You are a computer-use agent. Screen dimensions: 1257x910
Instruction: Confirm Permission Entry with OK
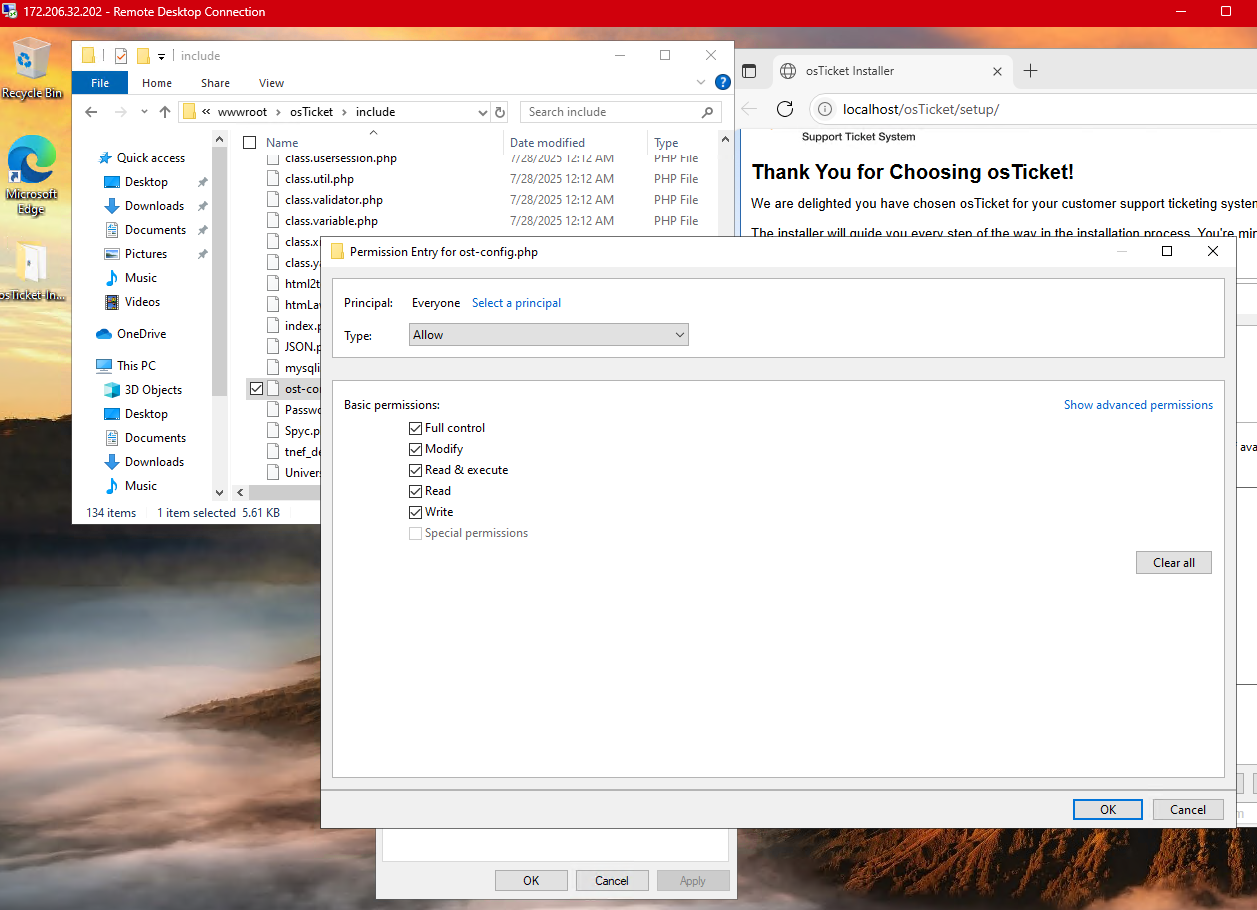(1108, 810)
